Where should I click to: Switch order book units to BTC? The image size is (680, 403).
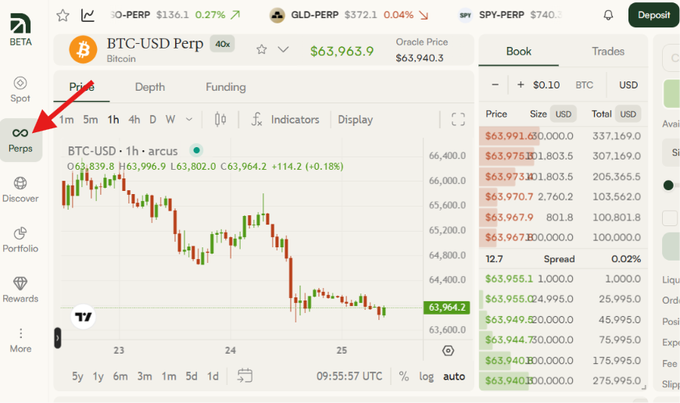(x=584, y=85)
